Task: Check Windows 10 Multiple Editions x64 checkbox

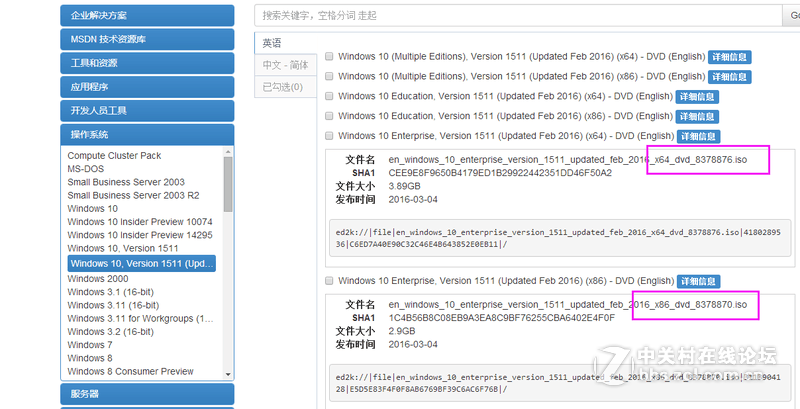Action: (x=329, y=56)
